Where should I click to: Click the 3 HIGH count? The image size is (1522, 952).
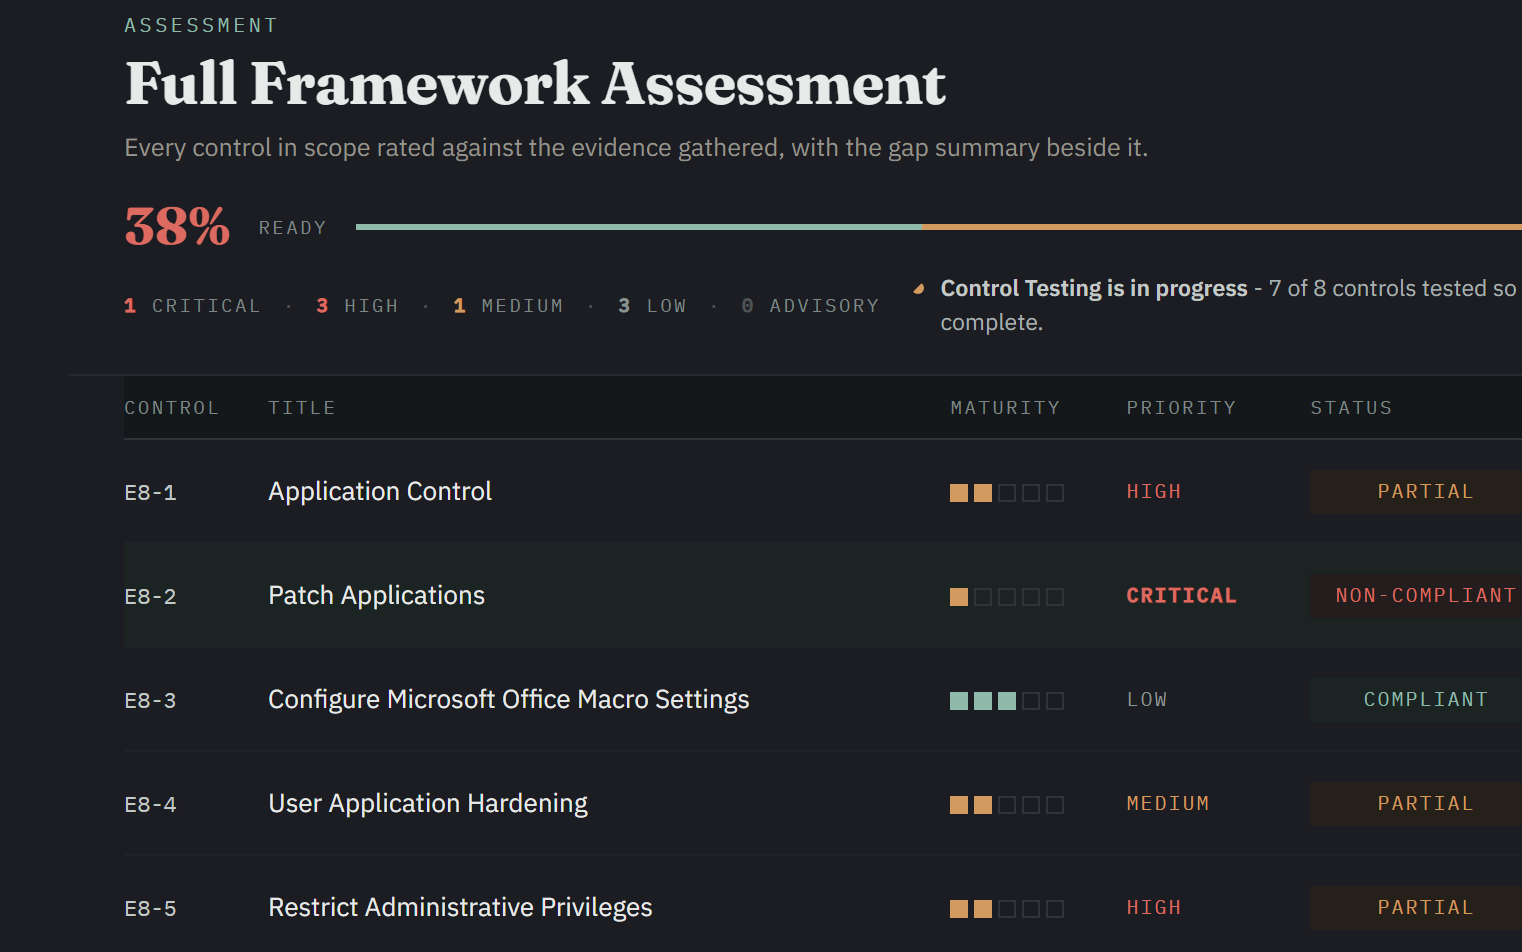coord(357,306)
